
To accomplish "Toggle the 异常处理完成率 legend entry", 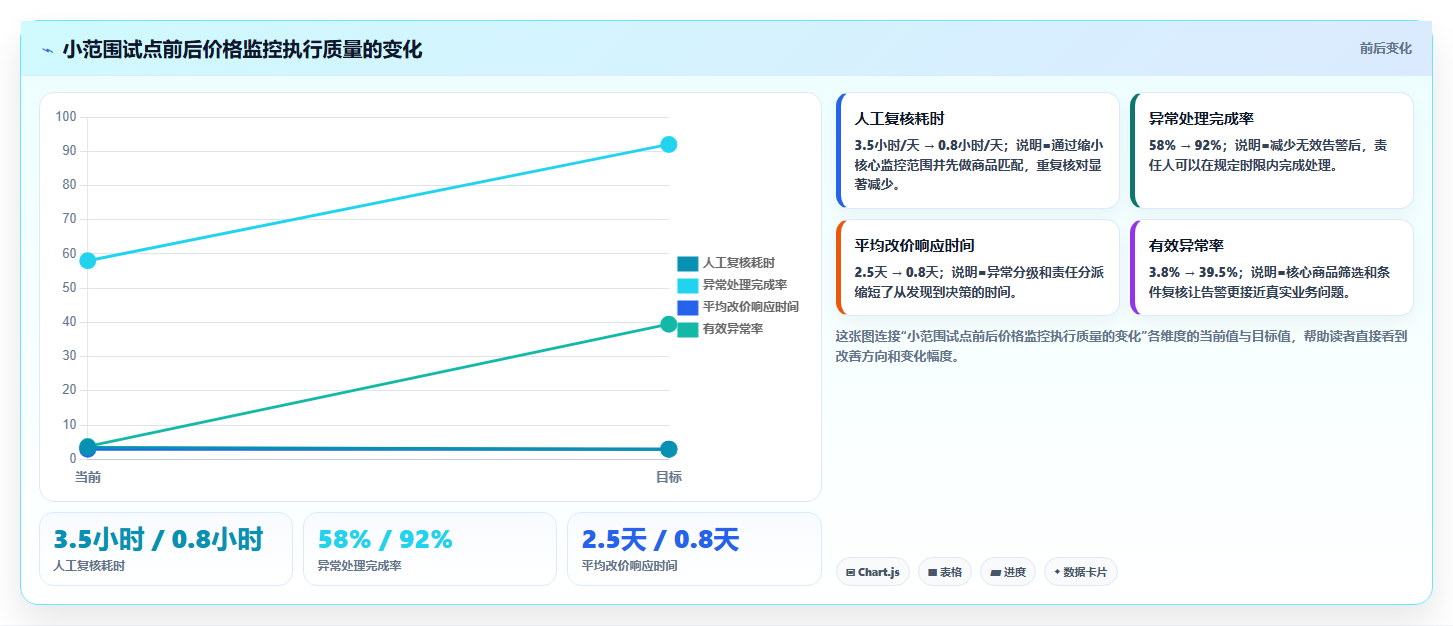I will click(x=732, y=285).
